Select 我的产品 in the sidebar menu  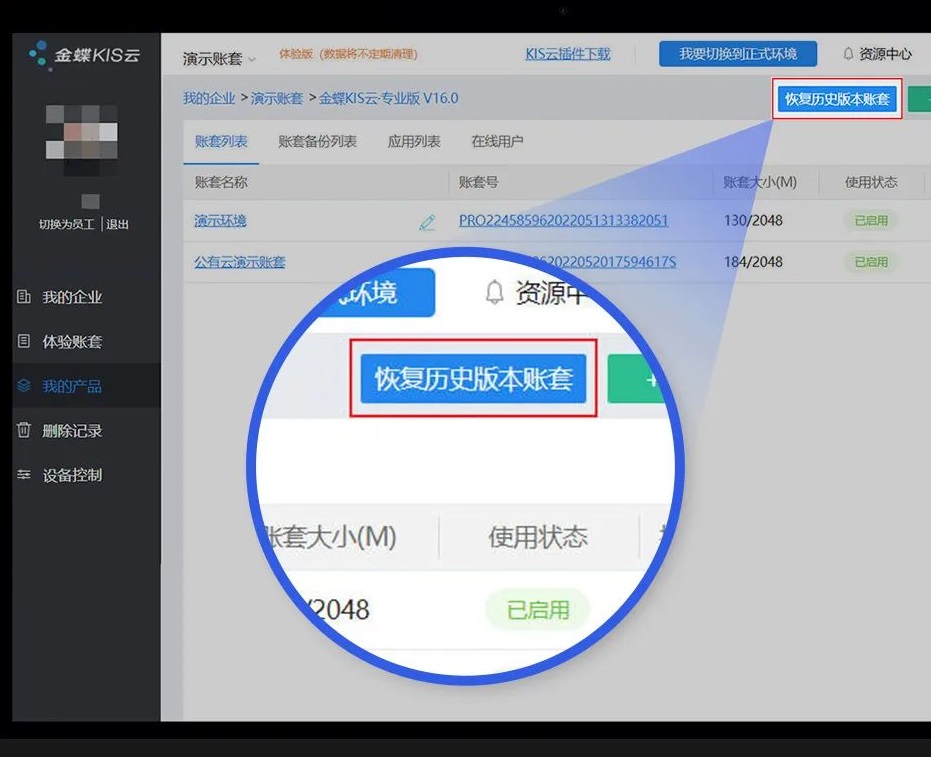pyautogui.click(x=72, y=387)
